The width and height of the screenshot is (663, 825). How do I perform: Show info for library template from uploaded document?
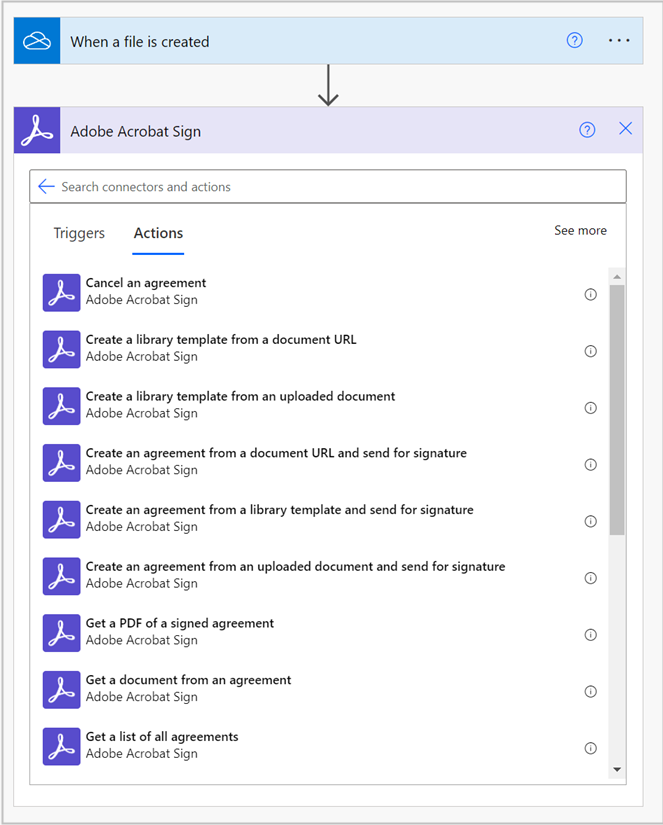coord(591,408)
